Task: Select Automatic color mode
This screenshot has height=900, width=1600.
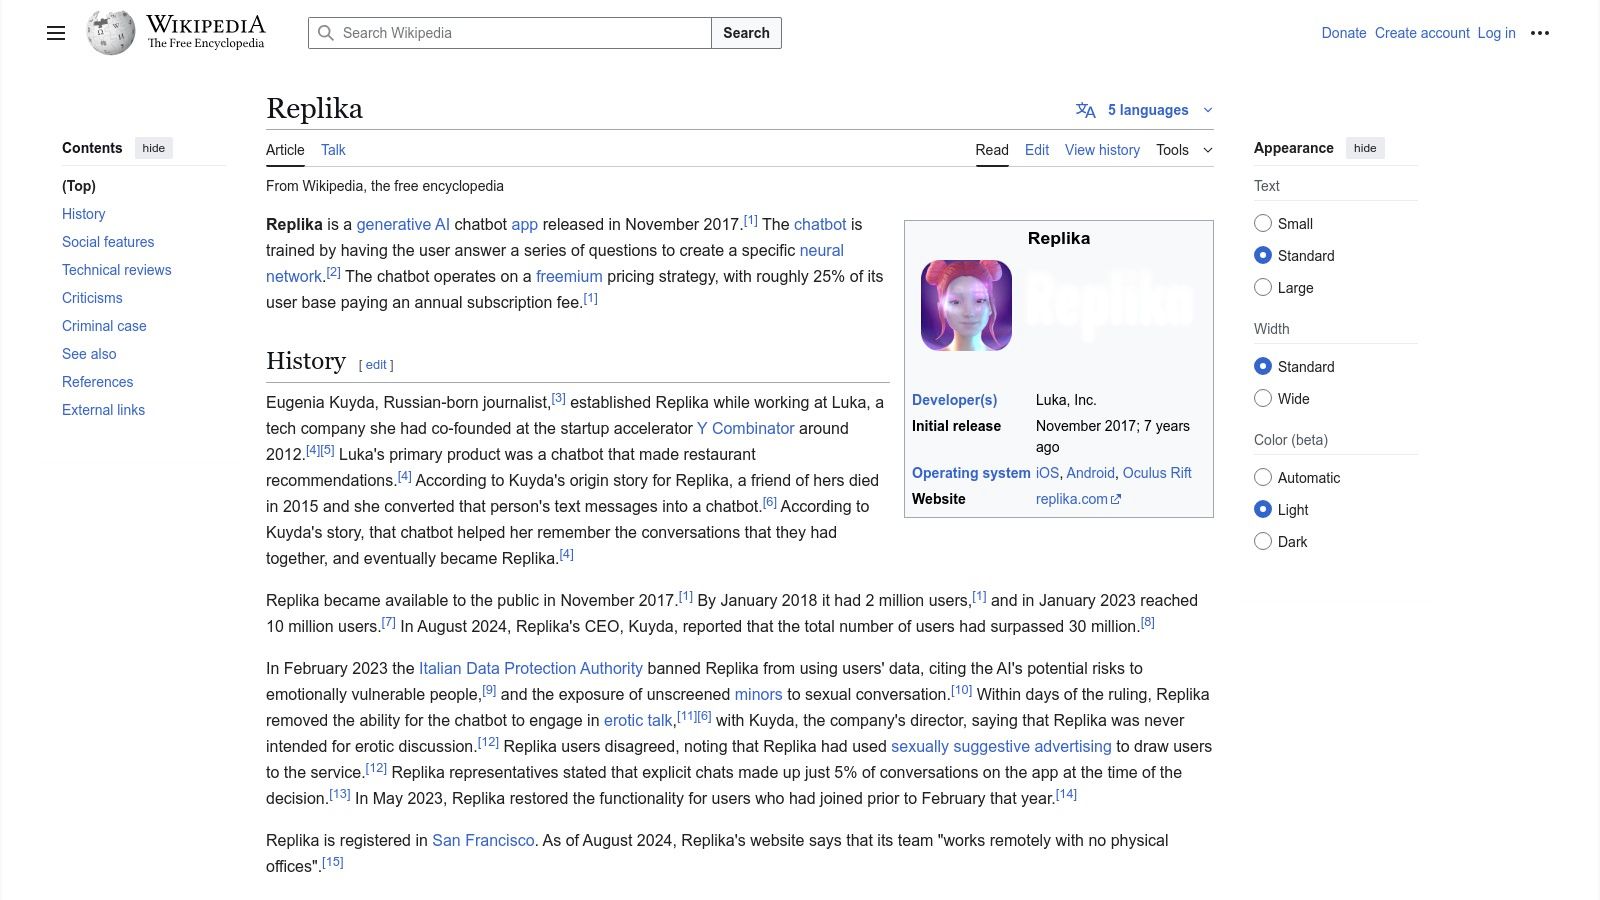Action: (1263, 477)
